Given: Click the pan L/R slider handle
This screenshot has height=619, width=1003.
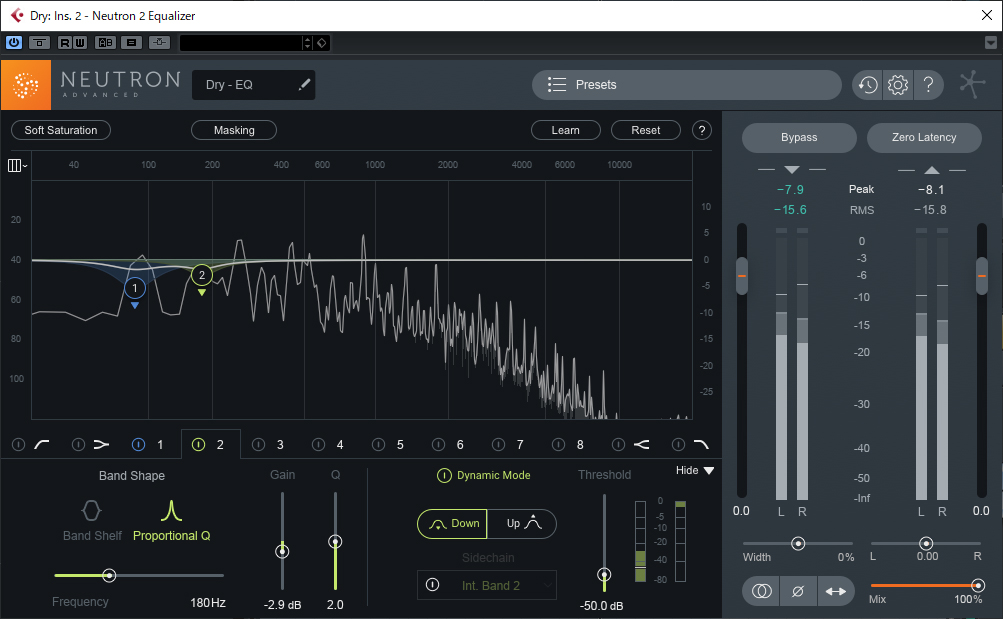Looking at the screenshot, I should pyautogui.click(x=926, y=544).
